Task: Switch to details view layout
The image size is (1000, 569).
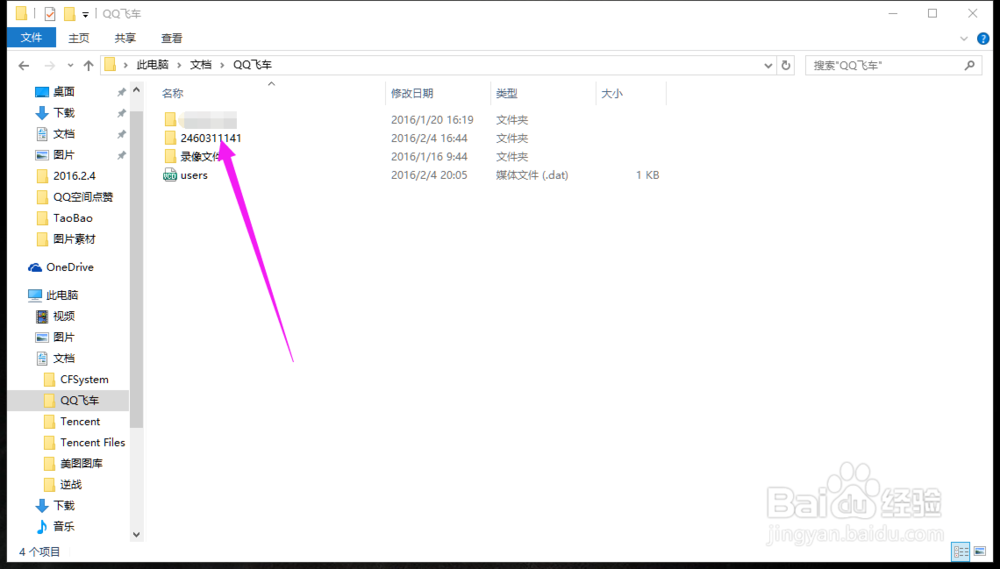Action: 960,551
